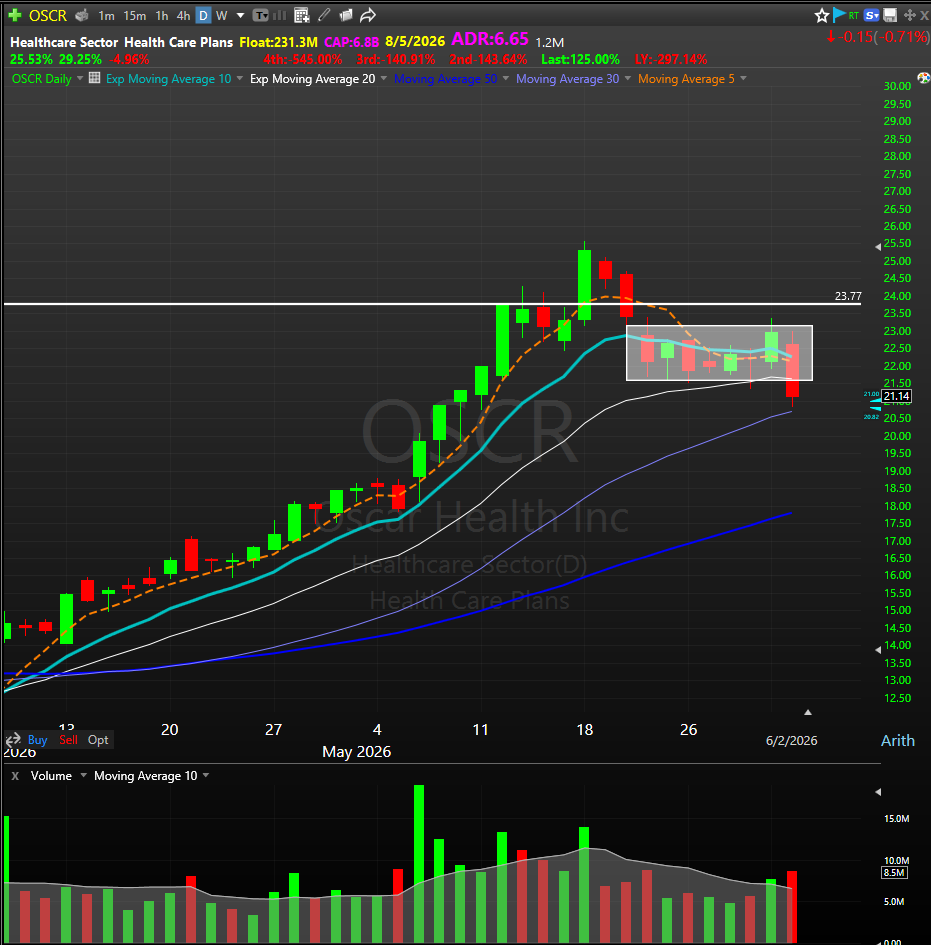Click the 8.5M volume value tag
931x945 pixels.
[894, 872]
